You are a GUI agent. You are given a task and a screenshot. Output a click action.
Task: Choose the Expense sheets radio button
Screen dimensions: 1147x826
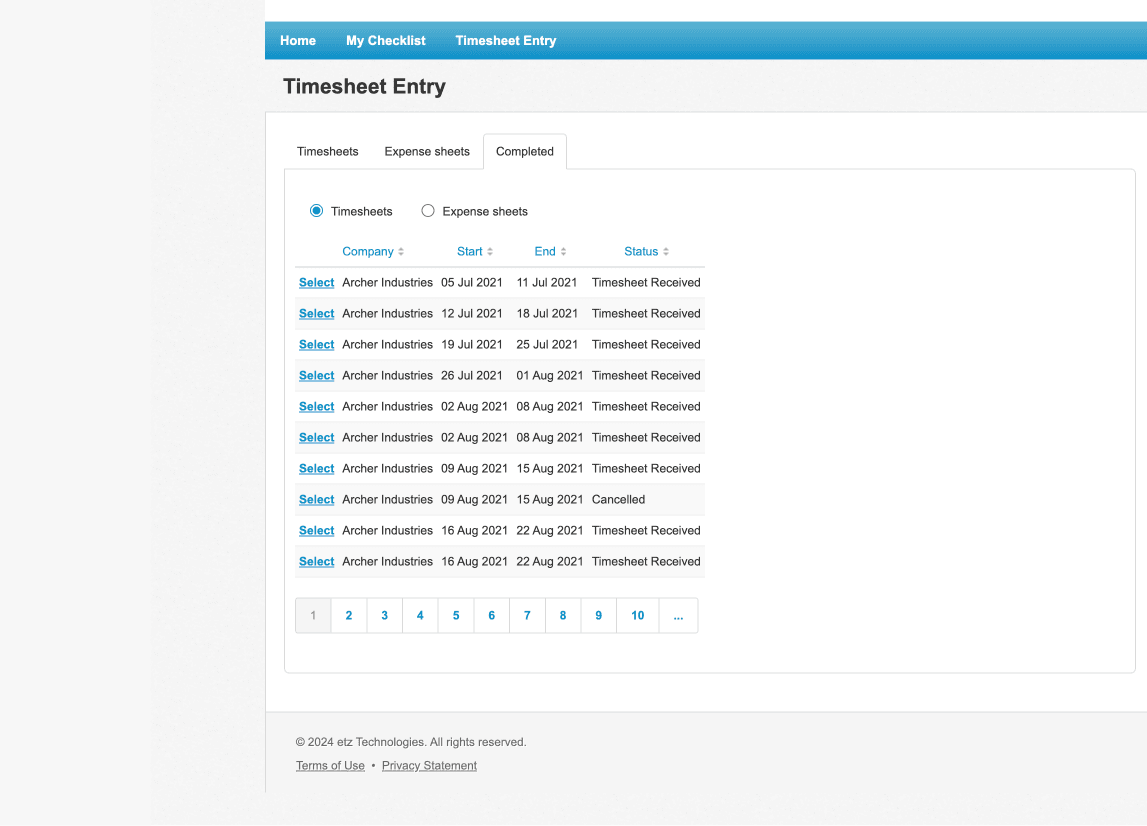[428, 211]
